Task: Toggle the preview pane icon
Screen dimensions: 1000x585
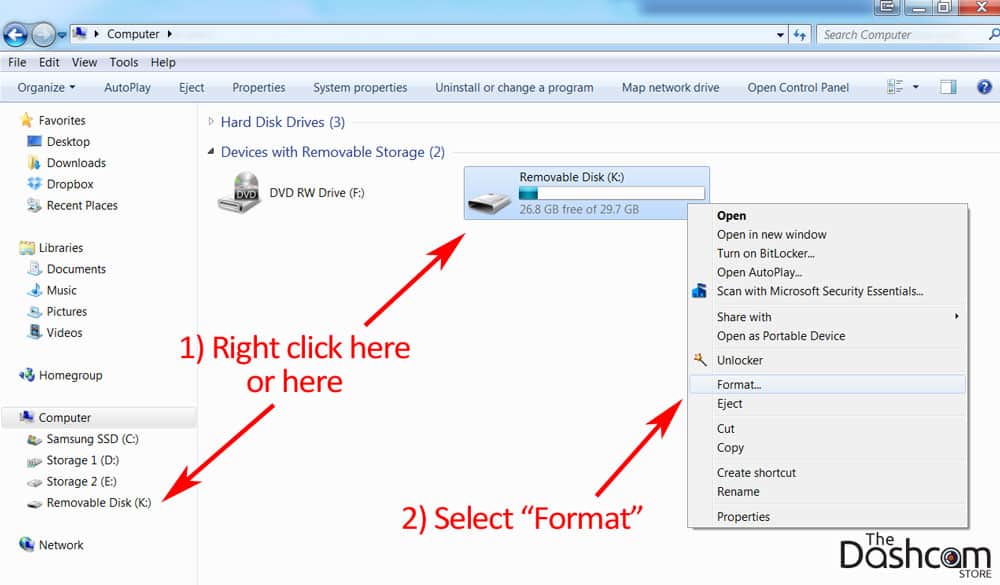Action: click(x=948, y=87)
